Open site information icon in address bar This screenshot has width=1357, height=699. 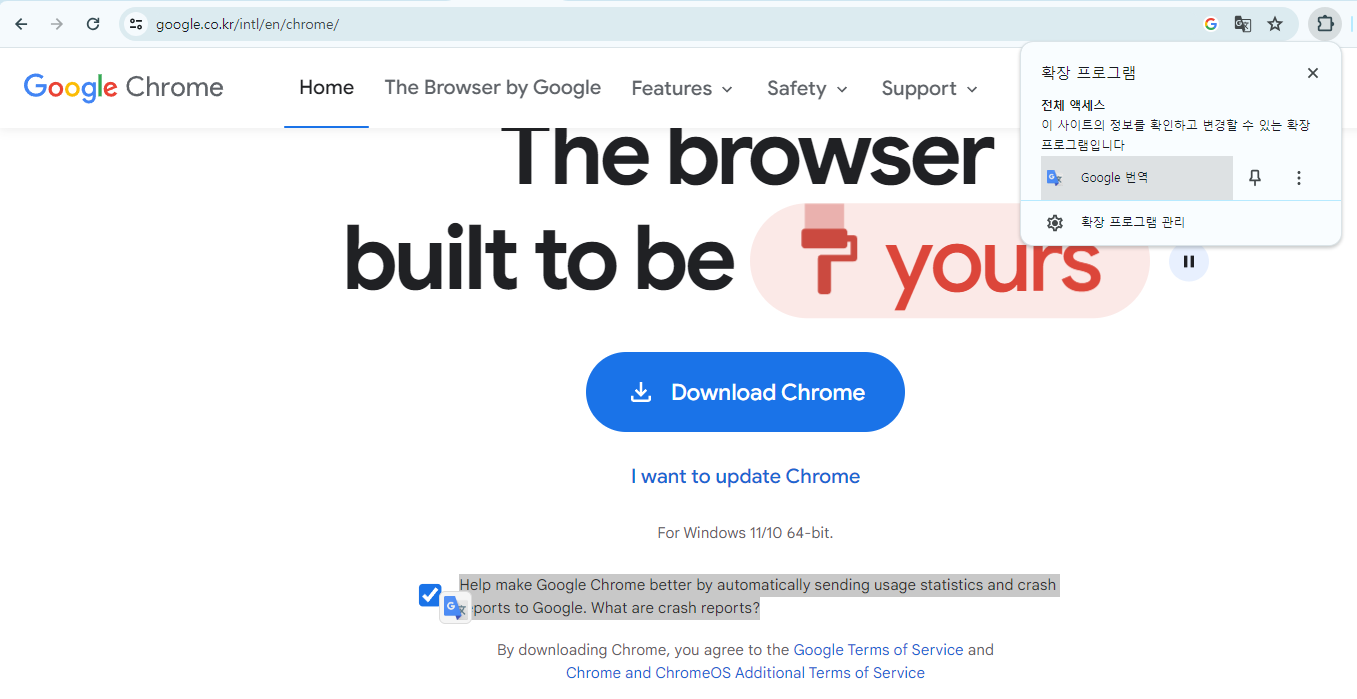pyautogui.click(x=137, y=24)
